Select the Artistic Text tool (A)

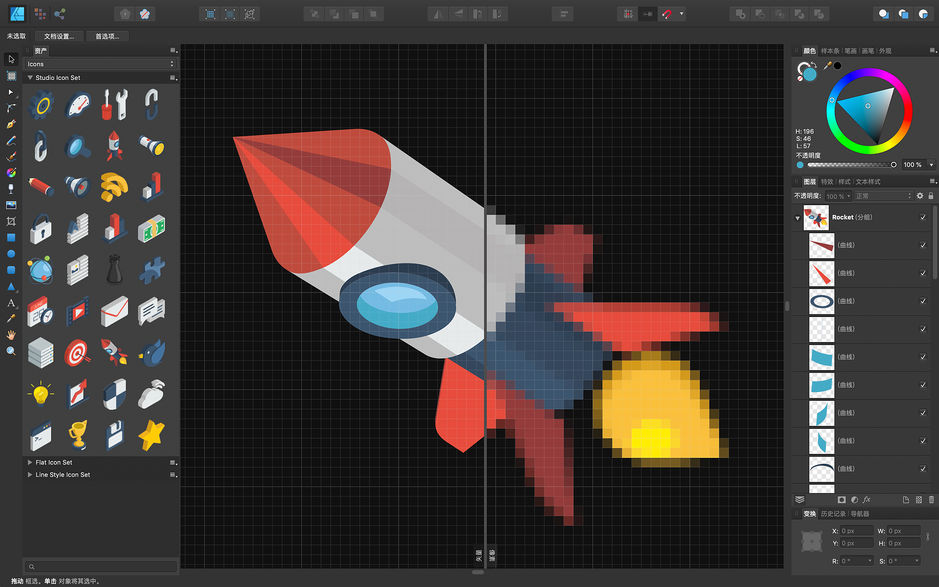(11, 302)
